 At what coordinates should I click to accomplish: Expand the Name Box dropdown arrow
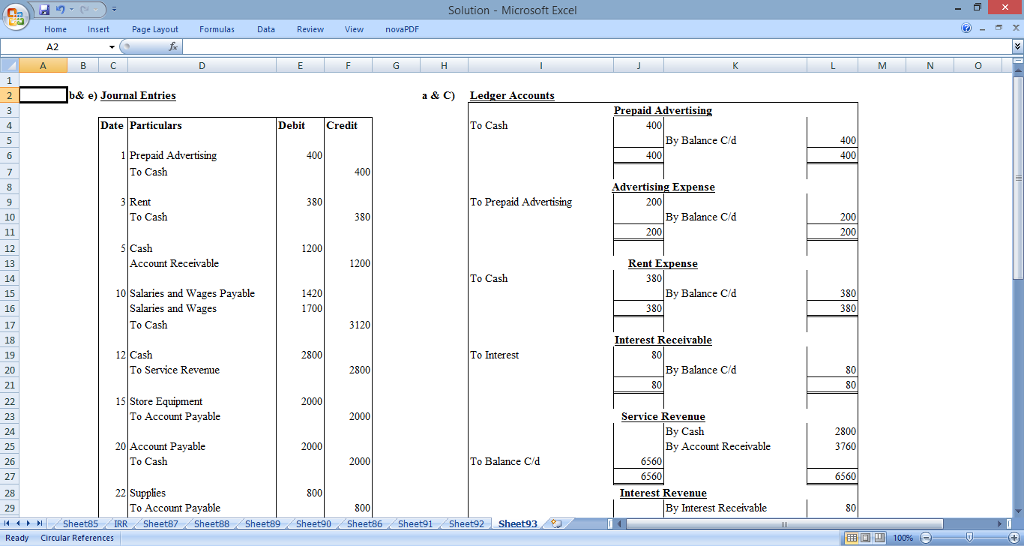click(x=112, y=47)
